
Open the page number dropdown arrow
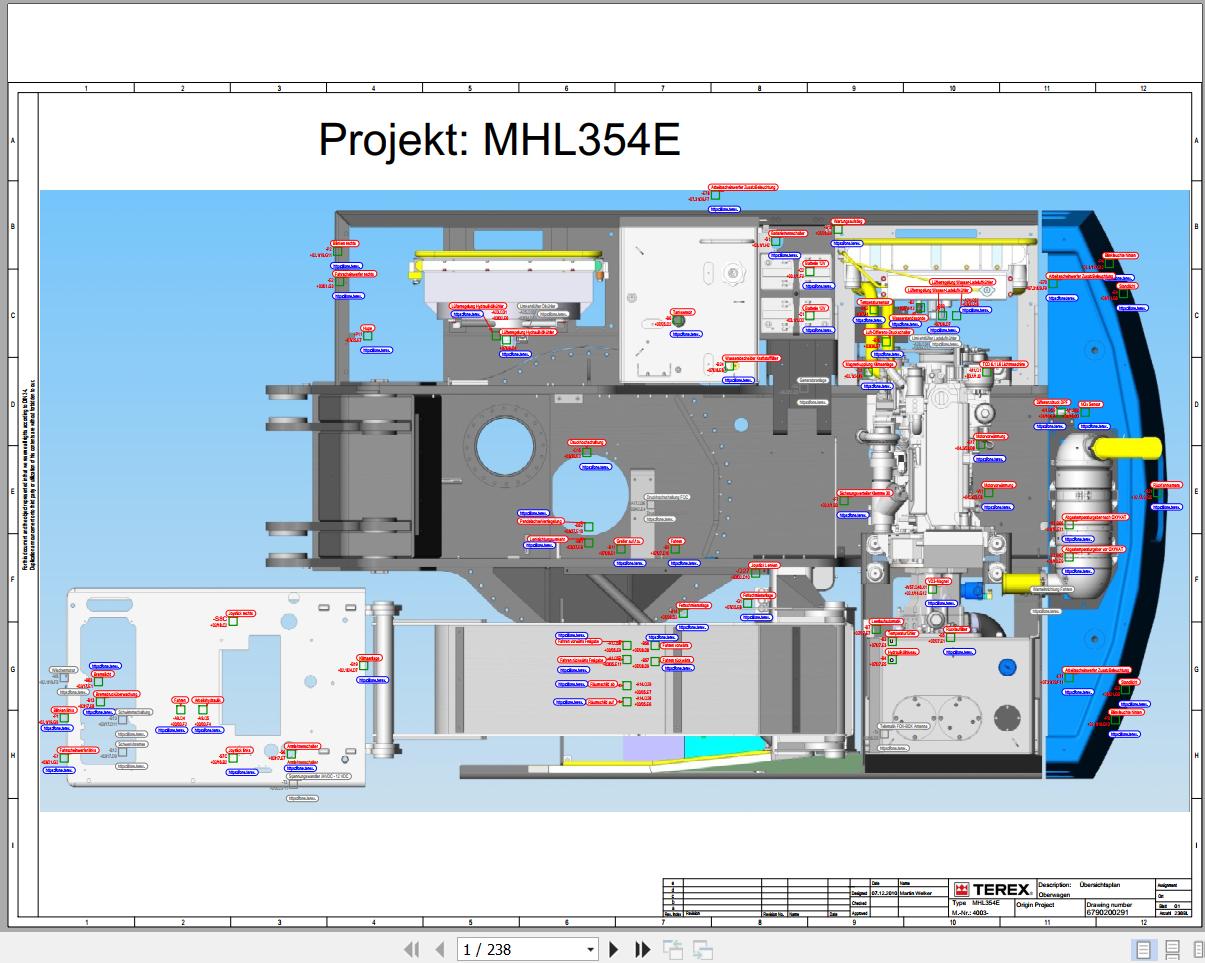(590, 949)
